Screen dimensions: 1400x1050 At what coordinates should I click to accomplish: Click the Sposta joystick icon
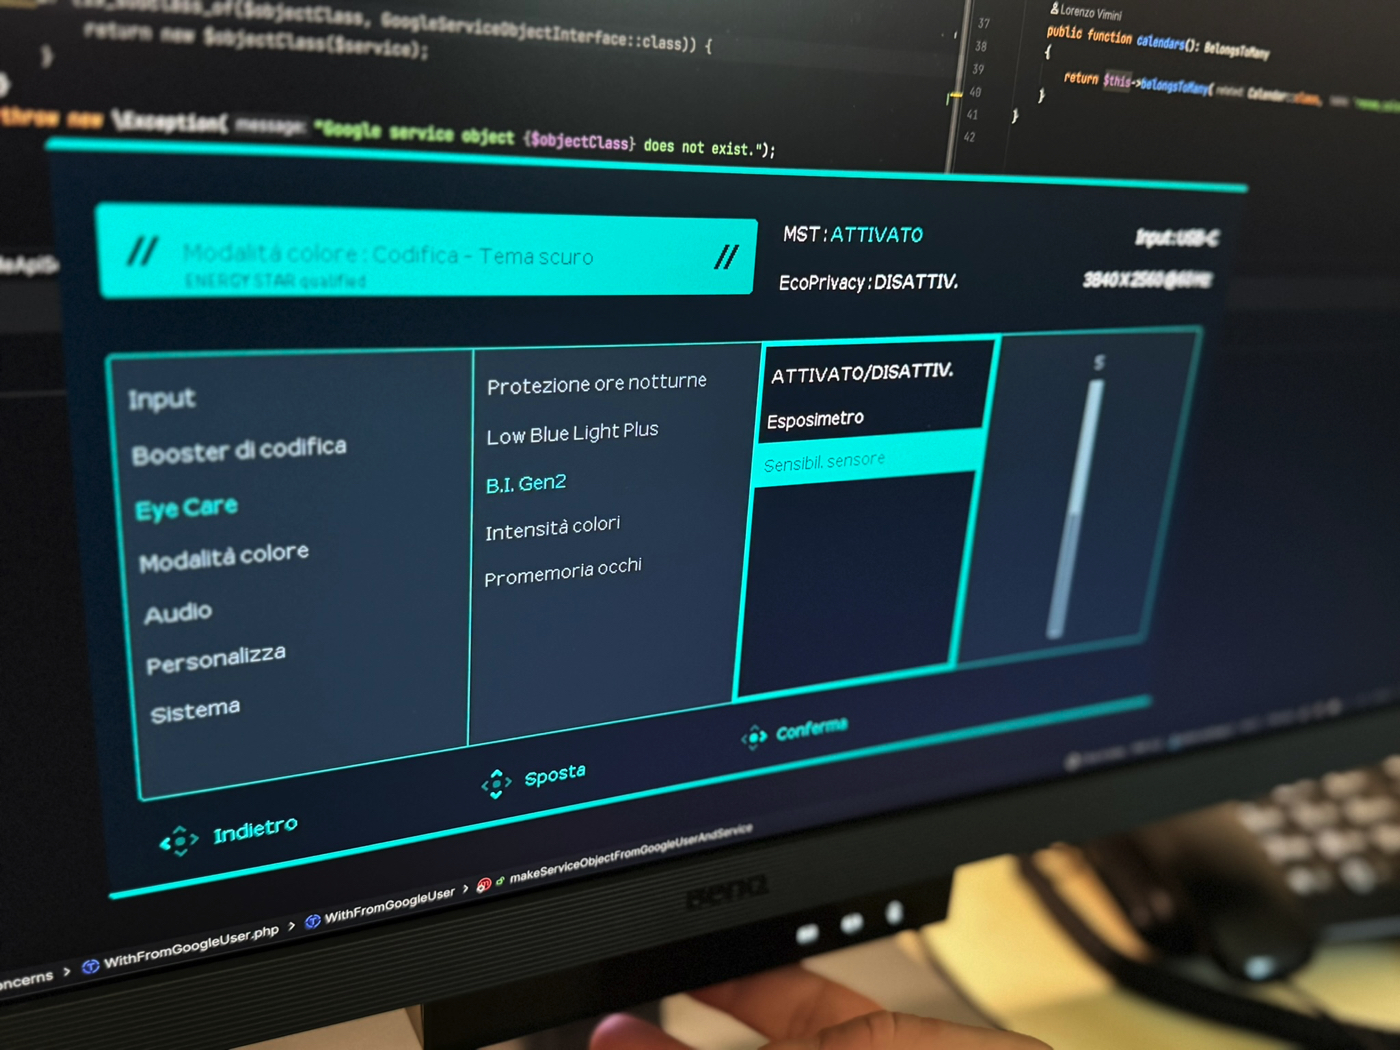[x=496, y=783]
